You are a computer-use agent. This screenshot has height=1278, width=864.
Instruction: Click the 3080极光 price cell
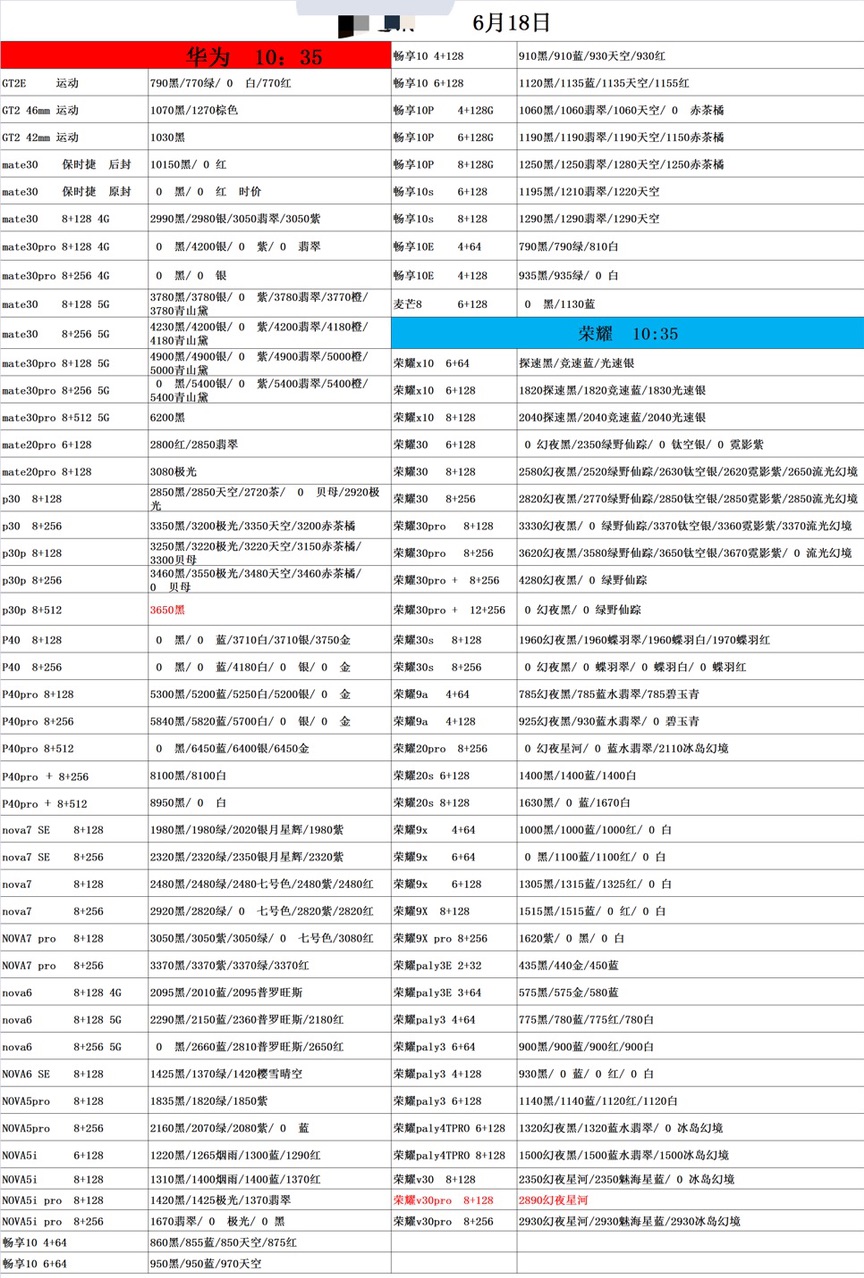coord(269,471)
